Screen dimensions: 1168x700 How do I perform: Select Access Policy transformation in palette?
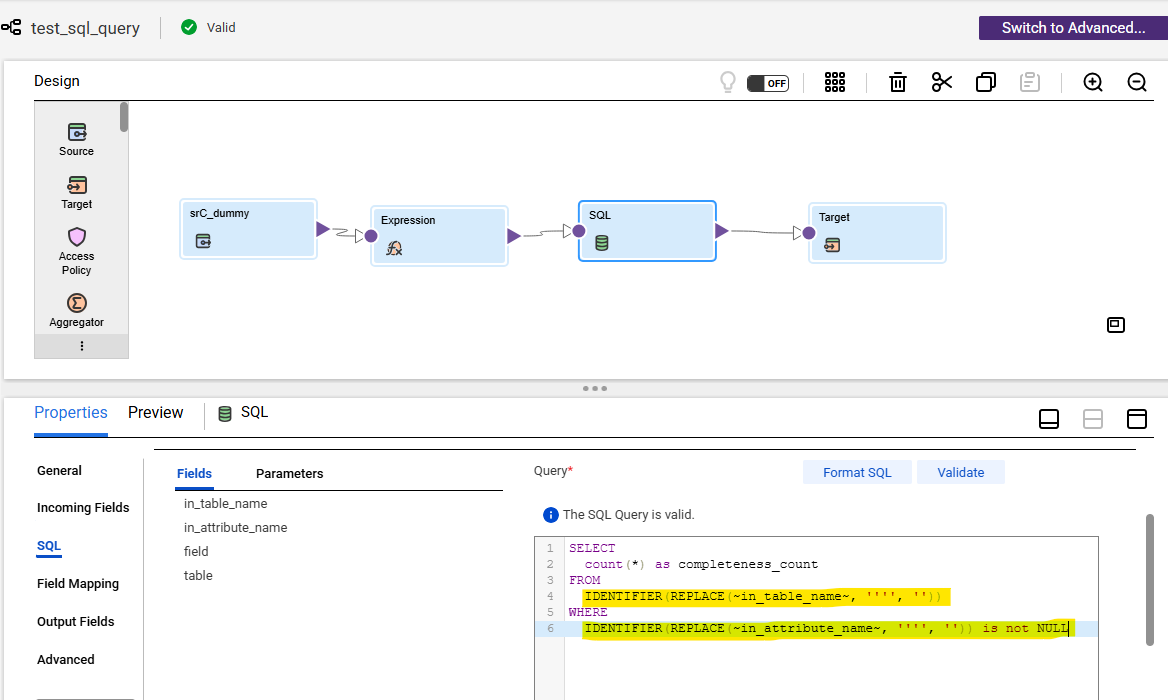click(x=77, y=252)
